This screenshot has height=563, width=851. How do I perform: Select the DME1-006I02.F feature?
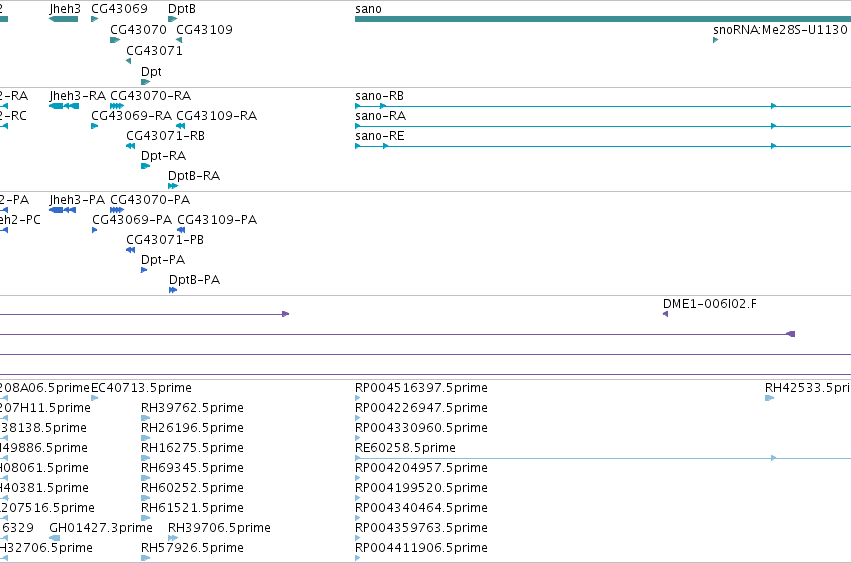(x=665, y=314)
